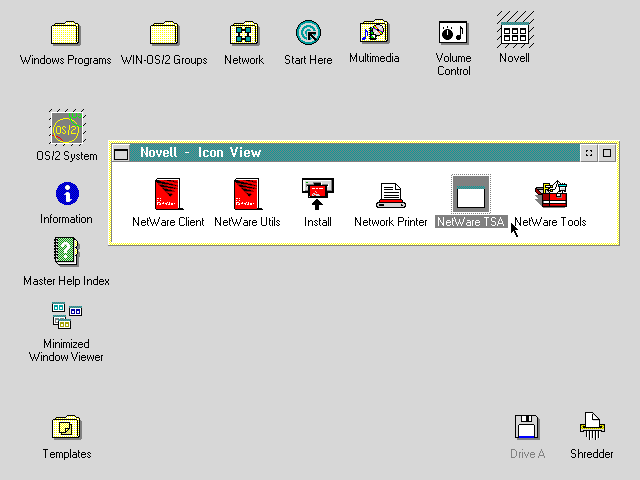
Task: Click the NetWare Tools text label
Action: (550, 222)
